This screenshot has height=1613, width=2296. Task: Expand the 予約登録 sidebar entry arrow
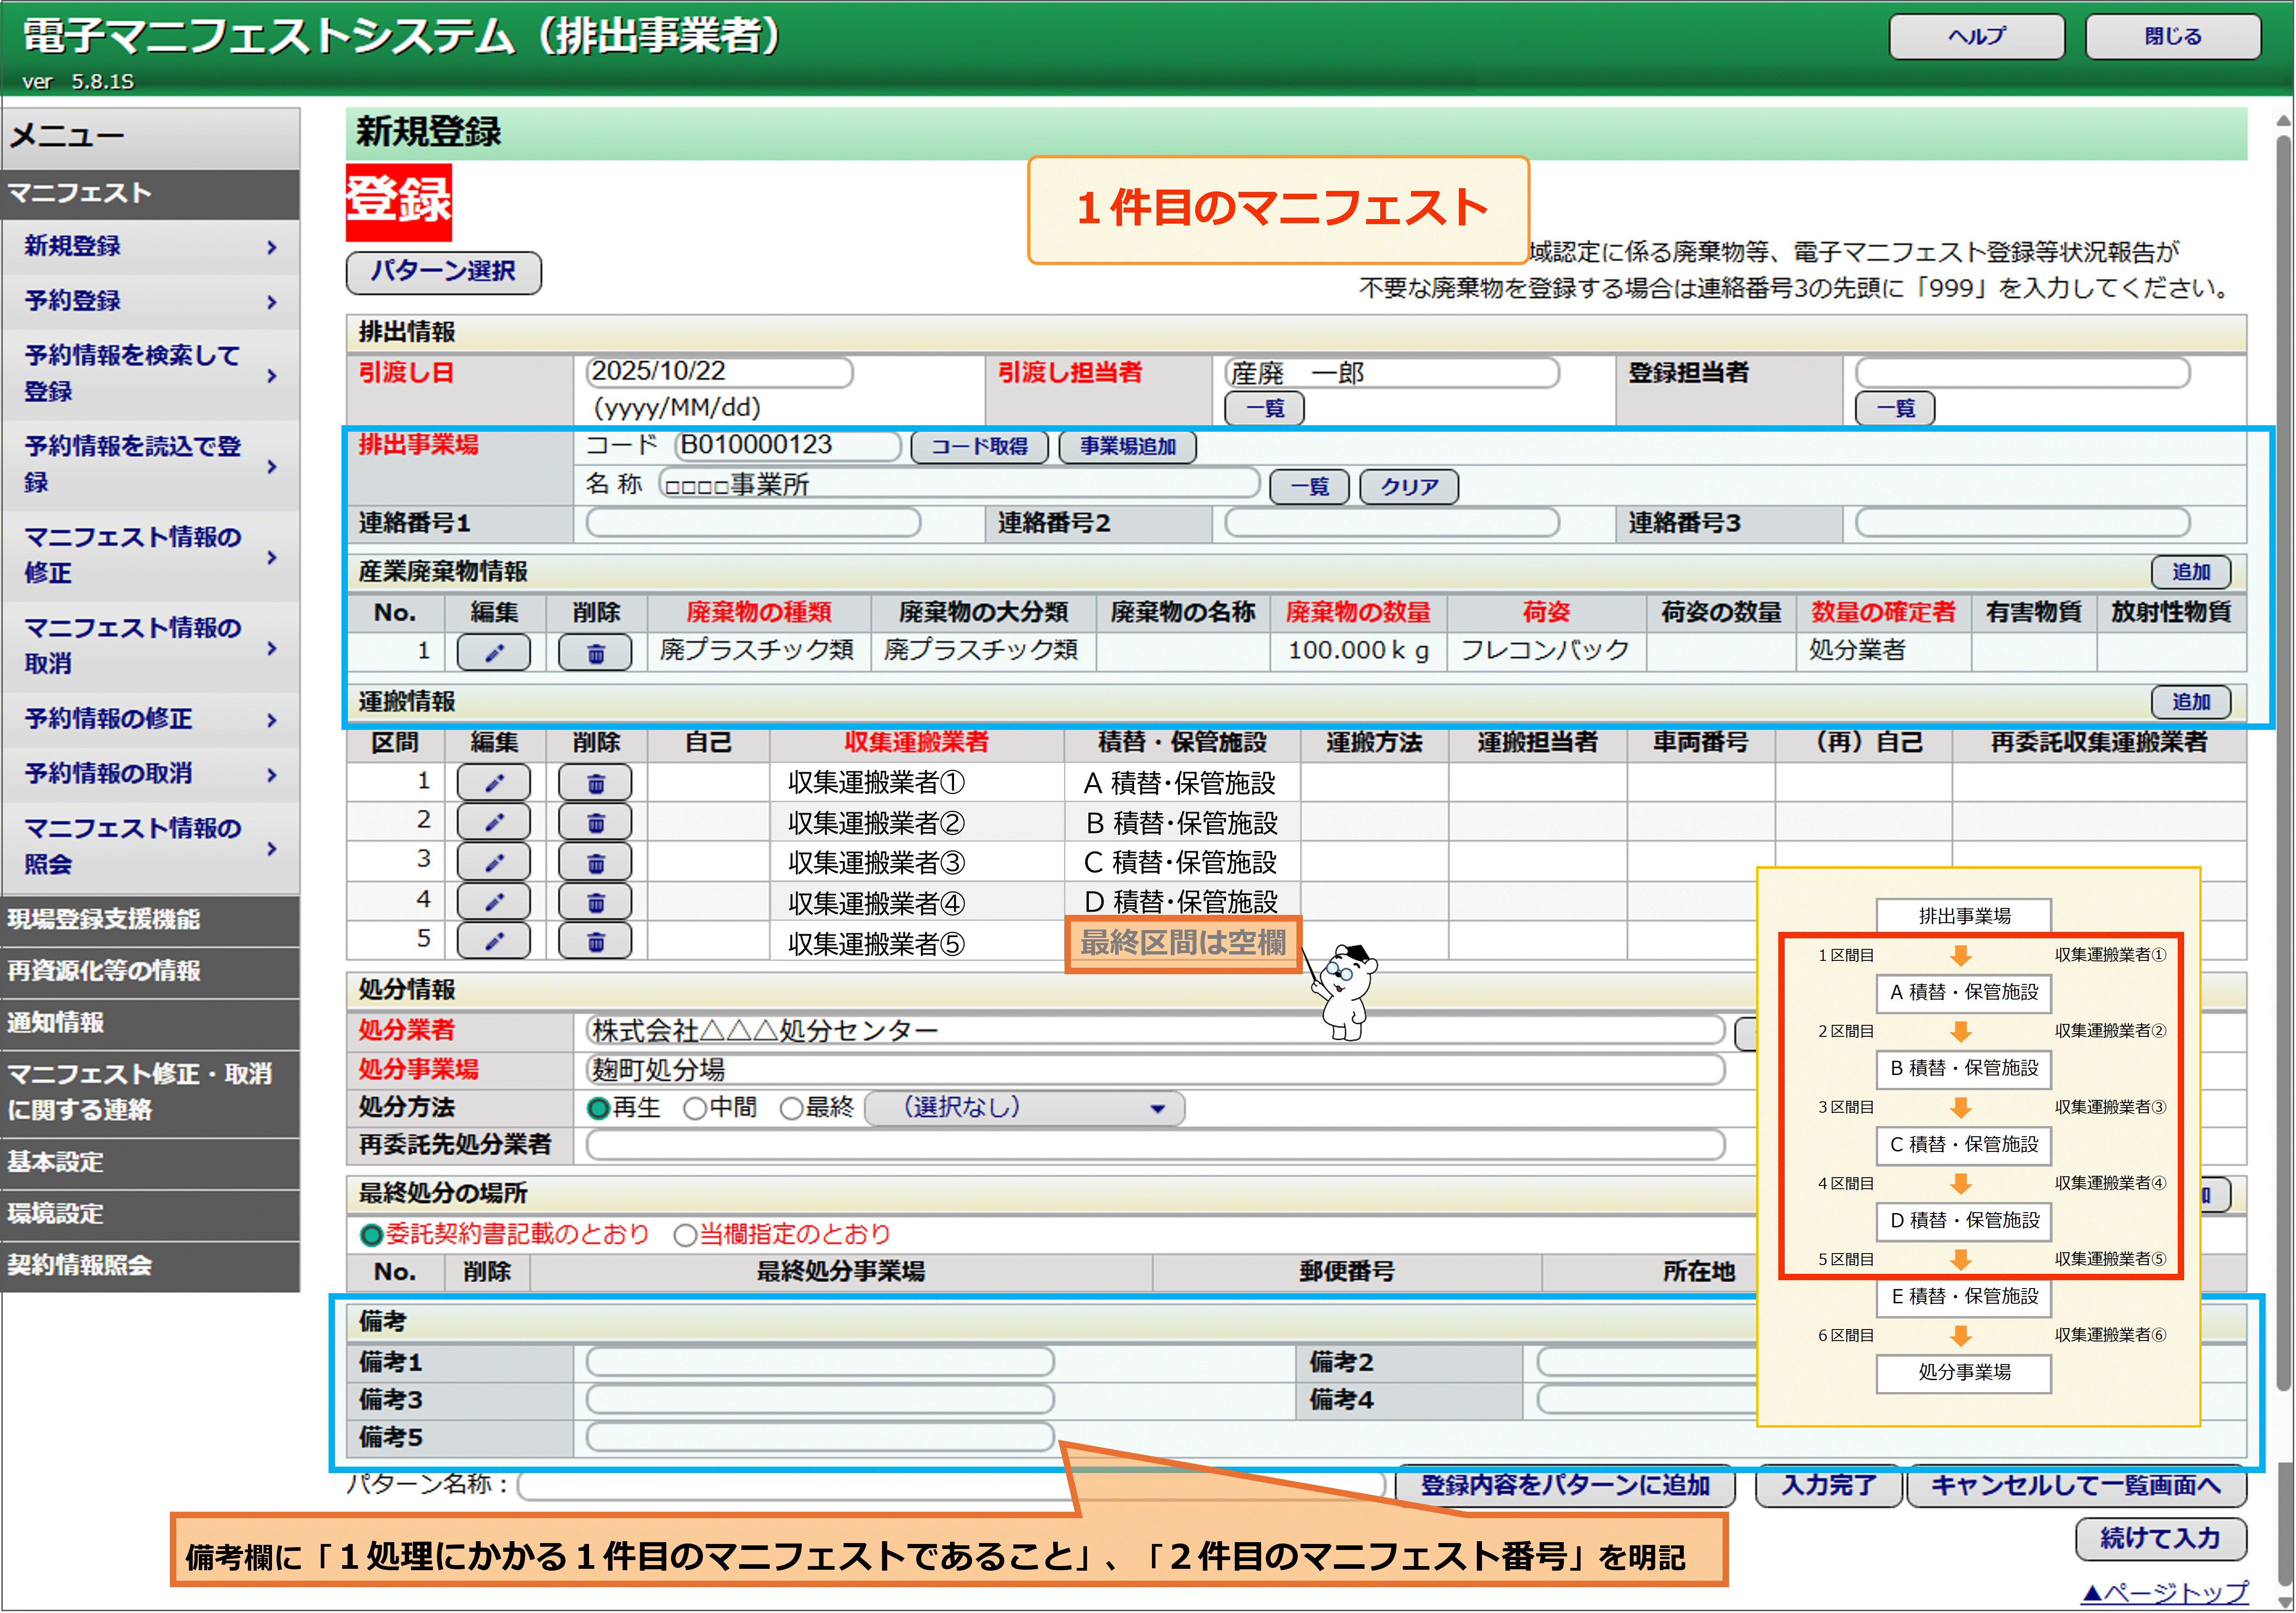pyautogui.click(x=272, y=302)
